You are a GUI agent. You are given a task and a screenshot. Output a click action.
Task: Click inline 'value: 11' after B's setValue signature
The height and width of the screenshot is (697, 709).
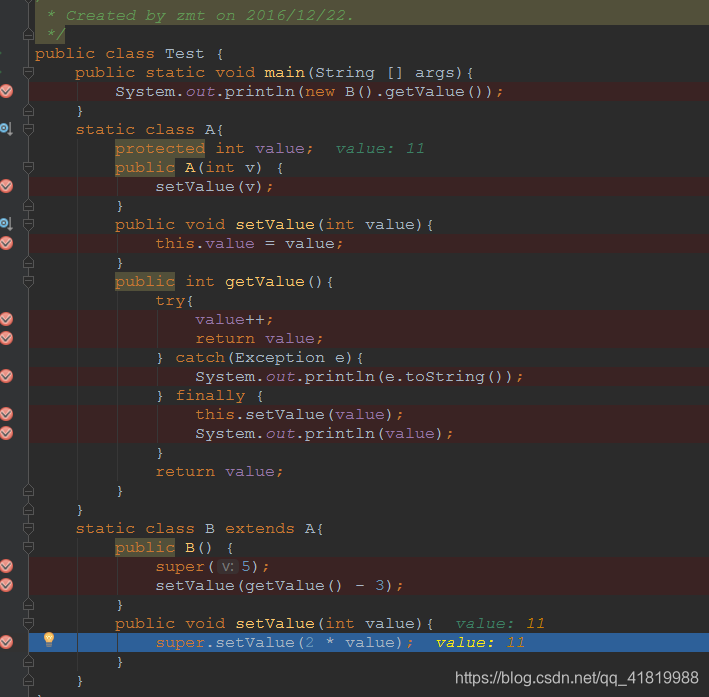[x=500, y=623]
